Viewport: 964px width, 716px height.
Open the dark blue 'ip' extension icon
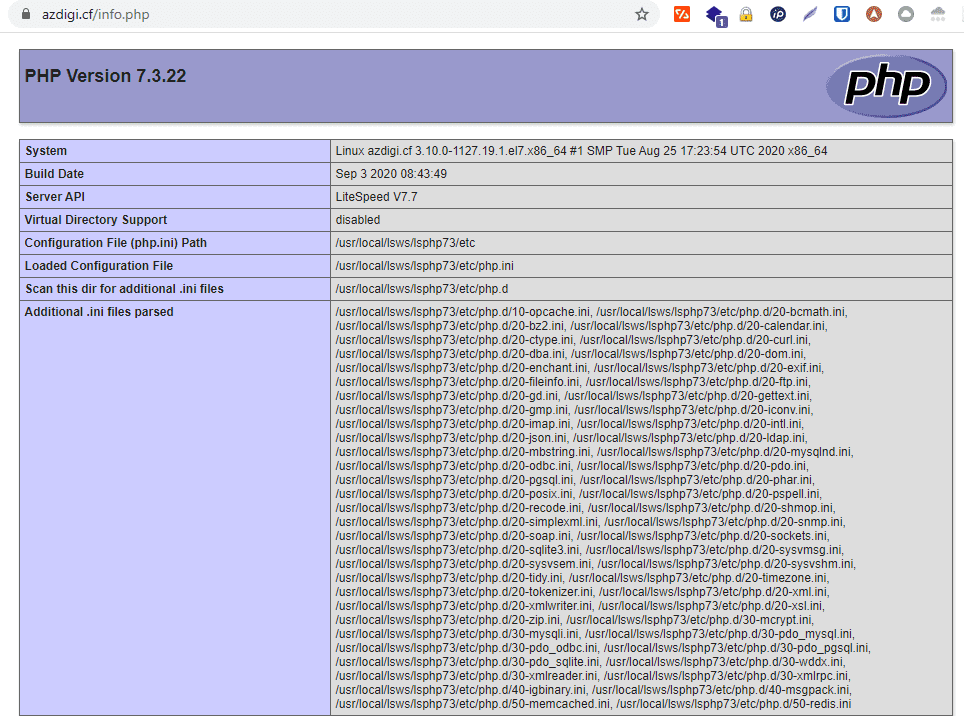click(x=778, y=15)
